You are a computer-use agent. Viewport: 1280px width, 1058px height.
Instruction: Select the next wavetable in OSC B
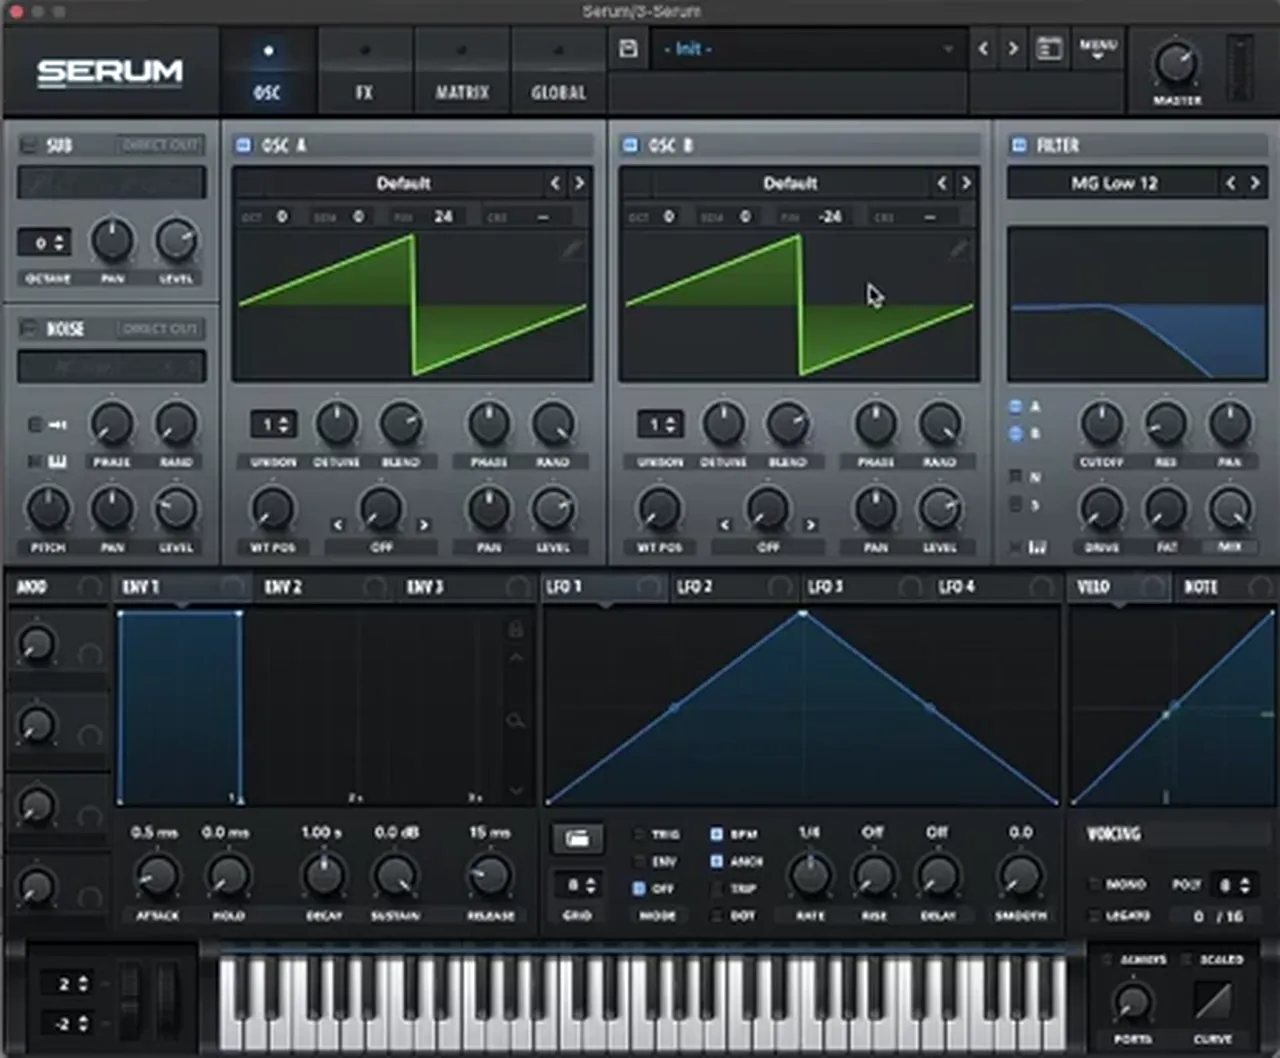click(966, 183)
